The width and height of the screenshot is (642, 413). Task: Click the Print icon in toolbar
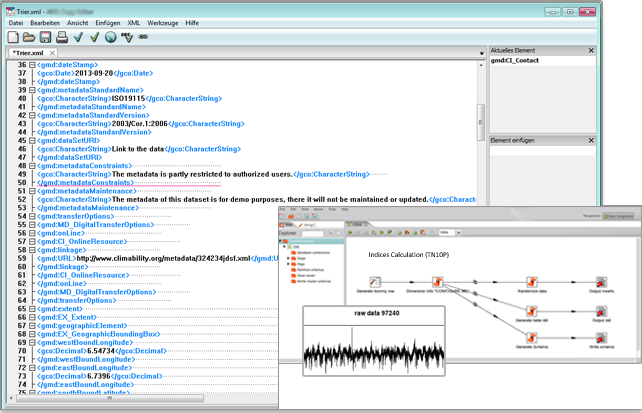(x=61, y=37)
